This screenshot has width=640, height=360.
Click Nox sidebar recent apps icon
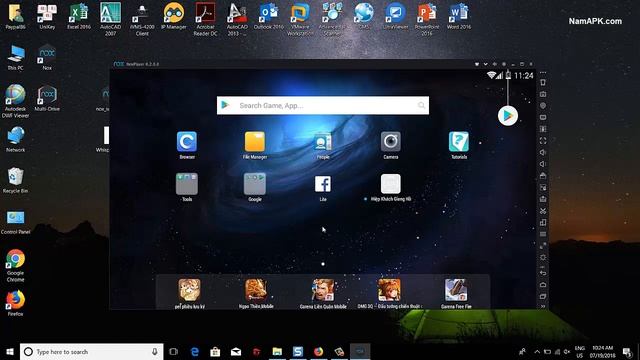click(x=543, y=296)
